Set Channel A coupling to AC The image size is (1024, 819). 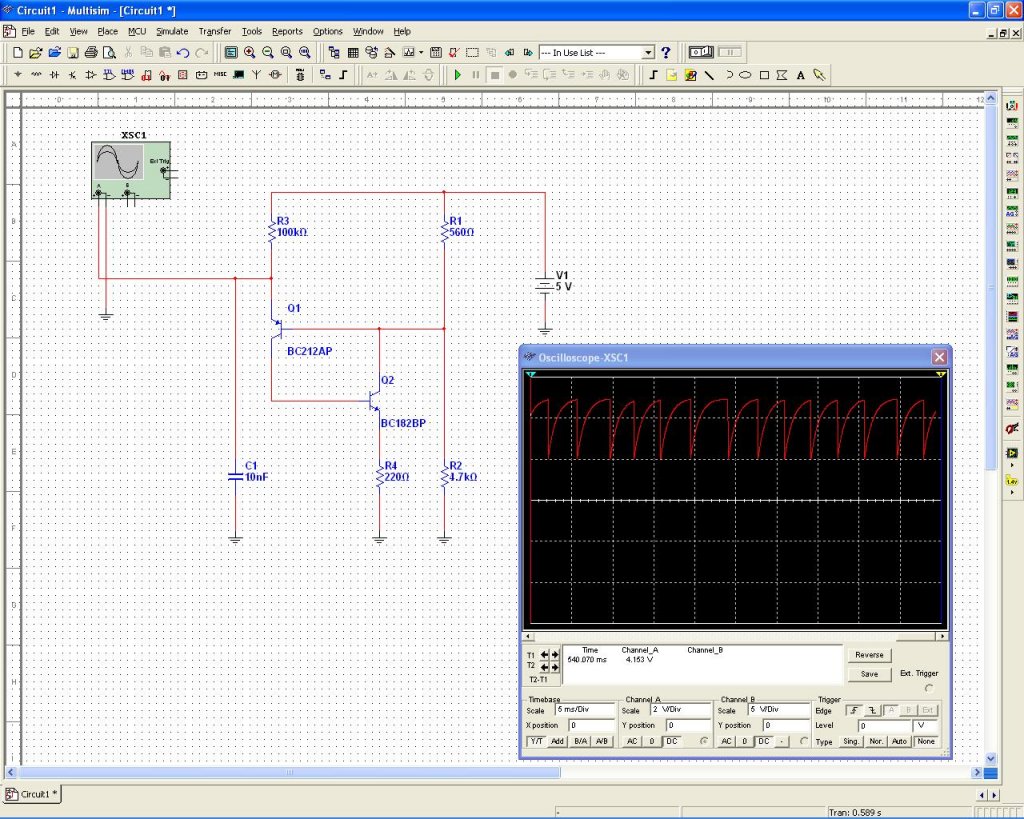coord(631,741)
